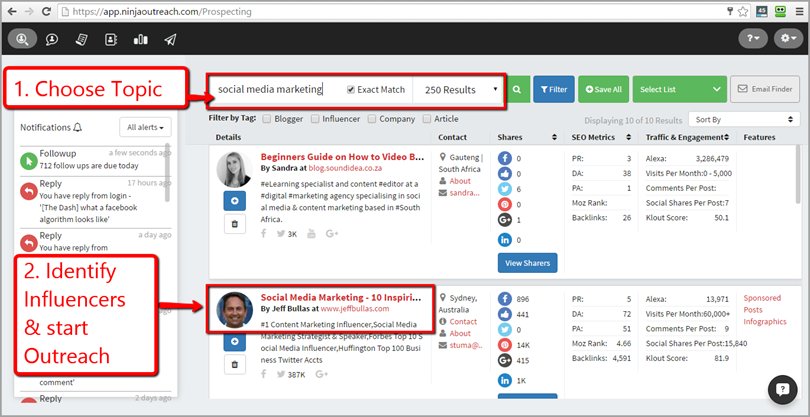Open the Reply notification from 17 hours ago

pos(96,201)
